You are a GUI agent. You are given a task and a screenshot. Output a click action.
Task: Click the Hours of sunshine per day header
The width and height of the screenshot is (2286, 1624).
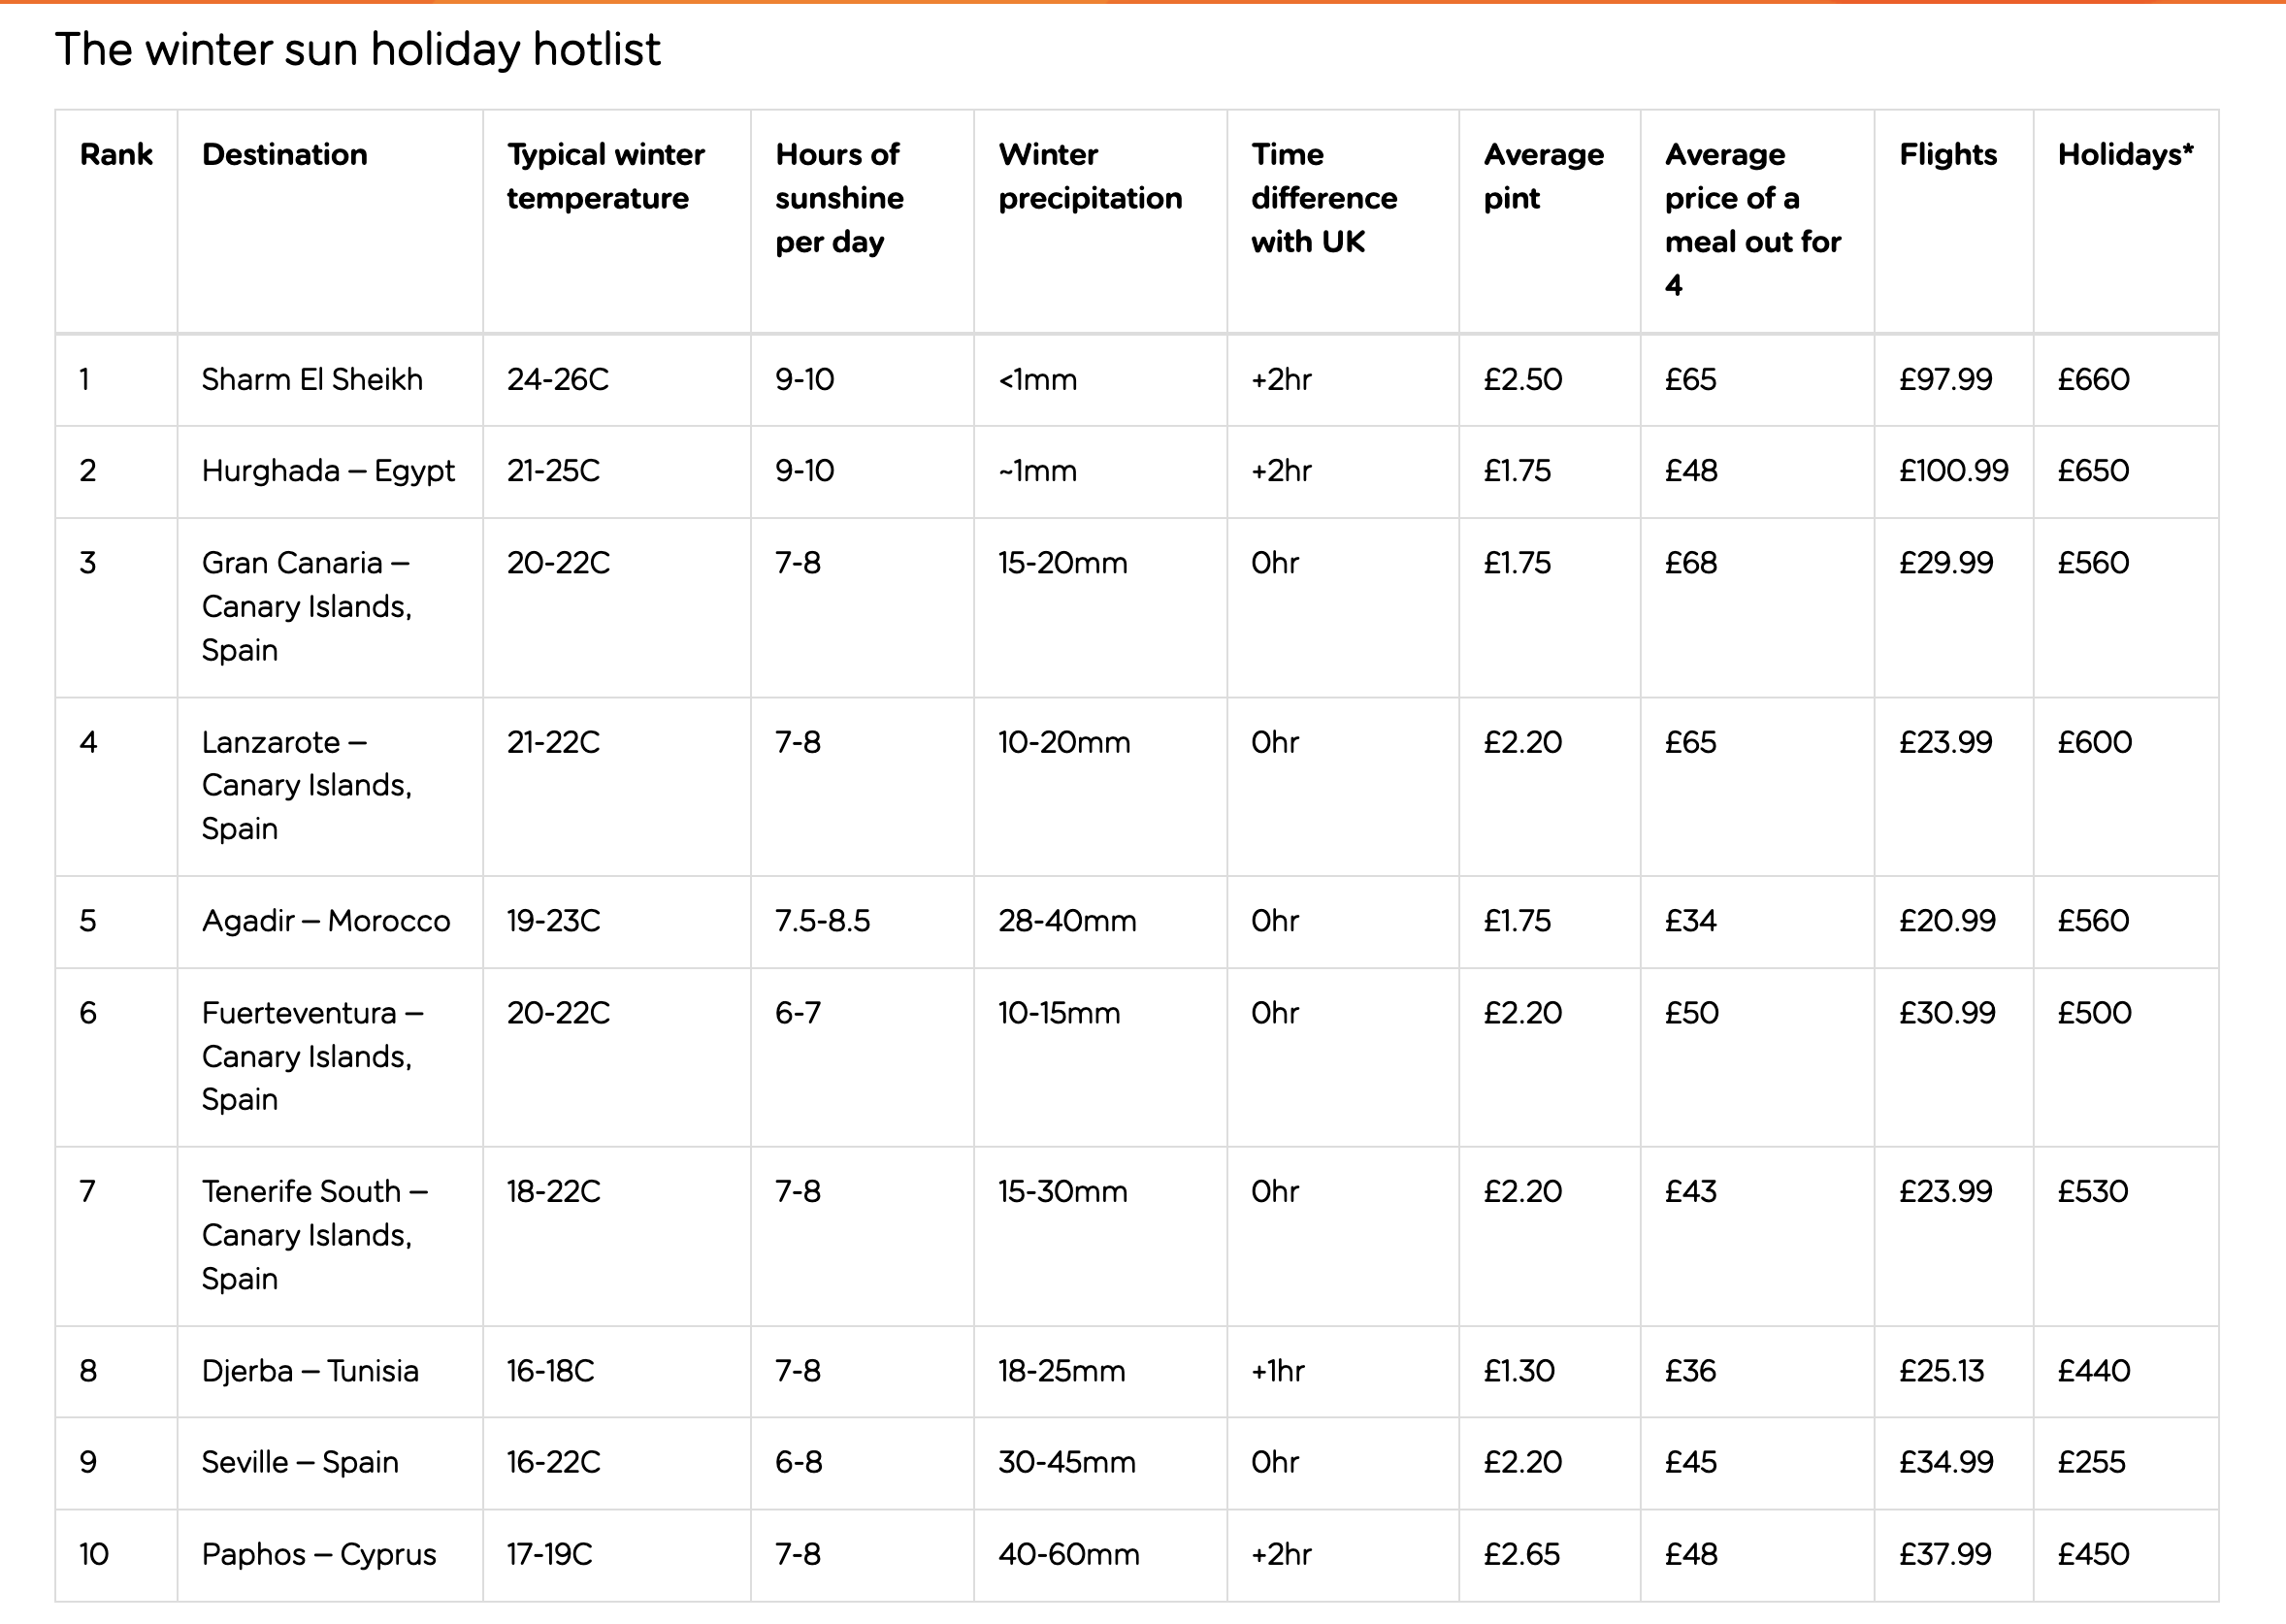pyautogui.click(x=838, y=197)
